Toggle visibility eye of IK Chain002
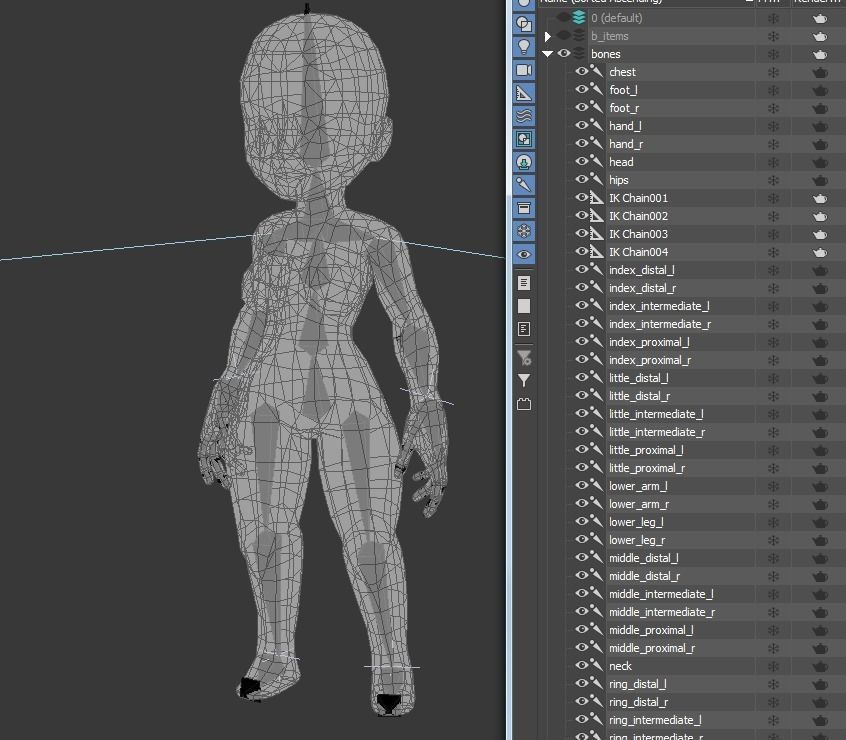846x740 pixels. point(581,215)
